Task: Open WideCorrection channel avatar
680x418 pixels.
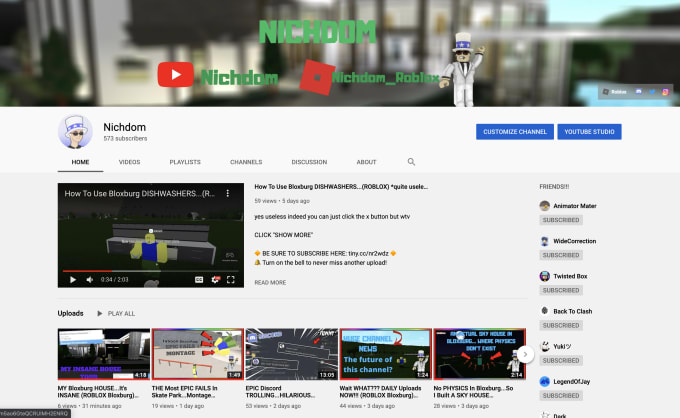Action: pyautogui.click(x=545, y=241)
